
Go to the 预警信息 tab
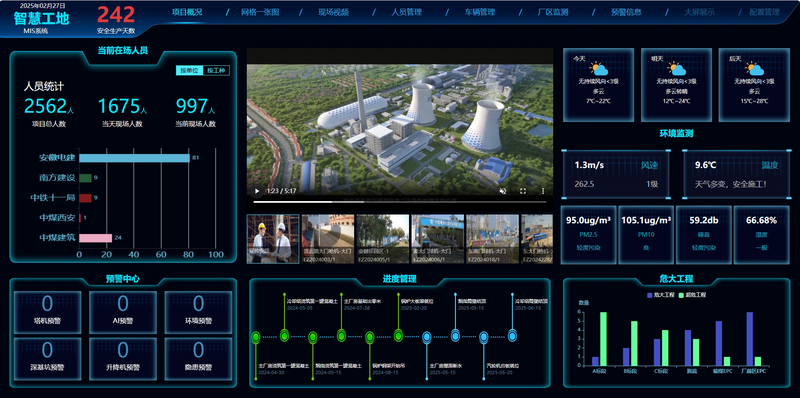626,12
